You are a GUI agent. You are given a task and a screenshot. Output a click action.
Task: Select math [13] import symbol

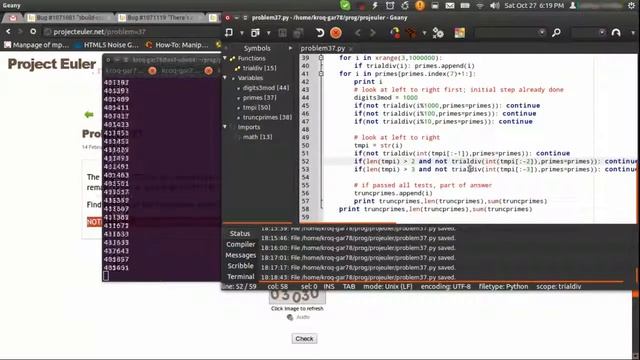pos(257,137)
